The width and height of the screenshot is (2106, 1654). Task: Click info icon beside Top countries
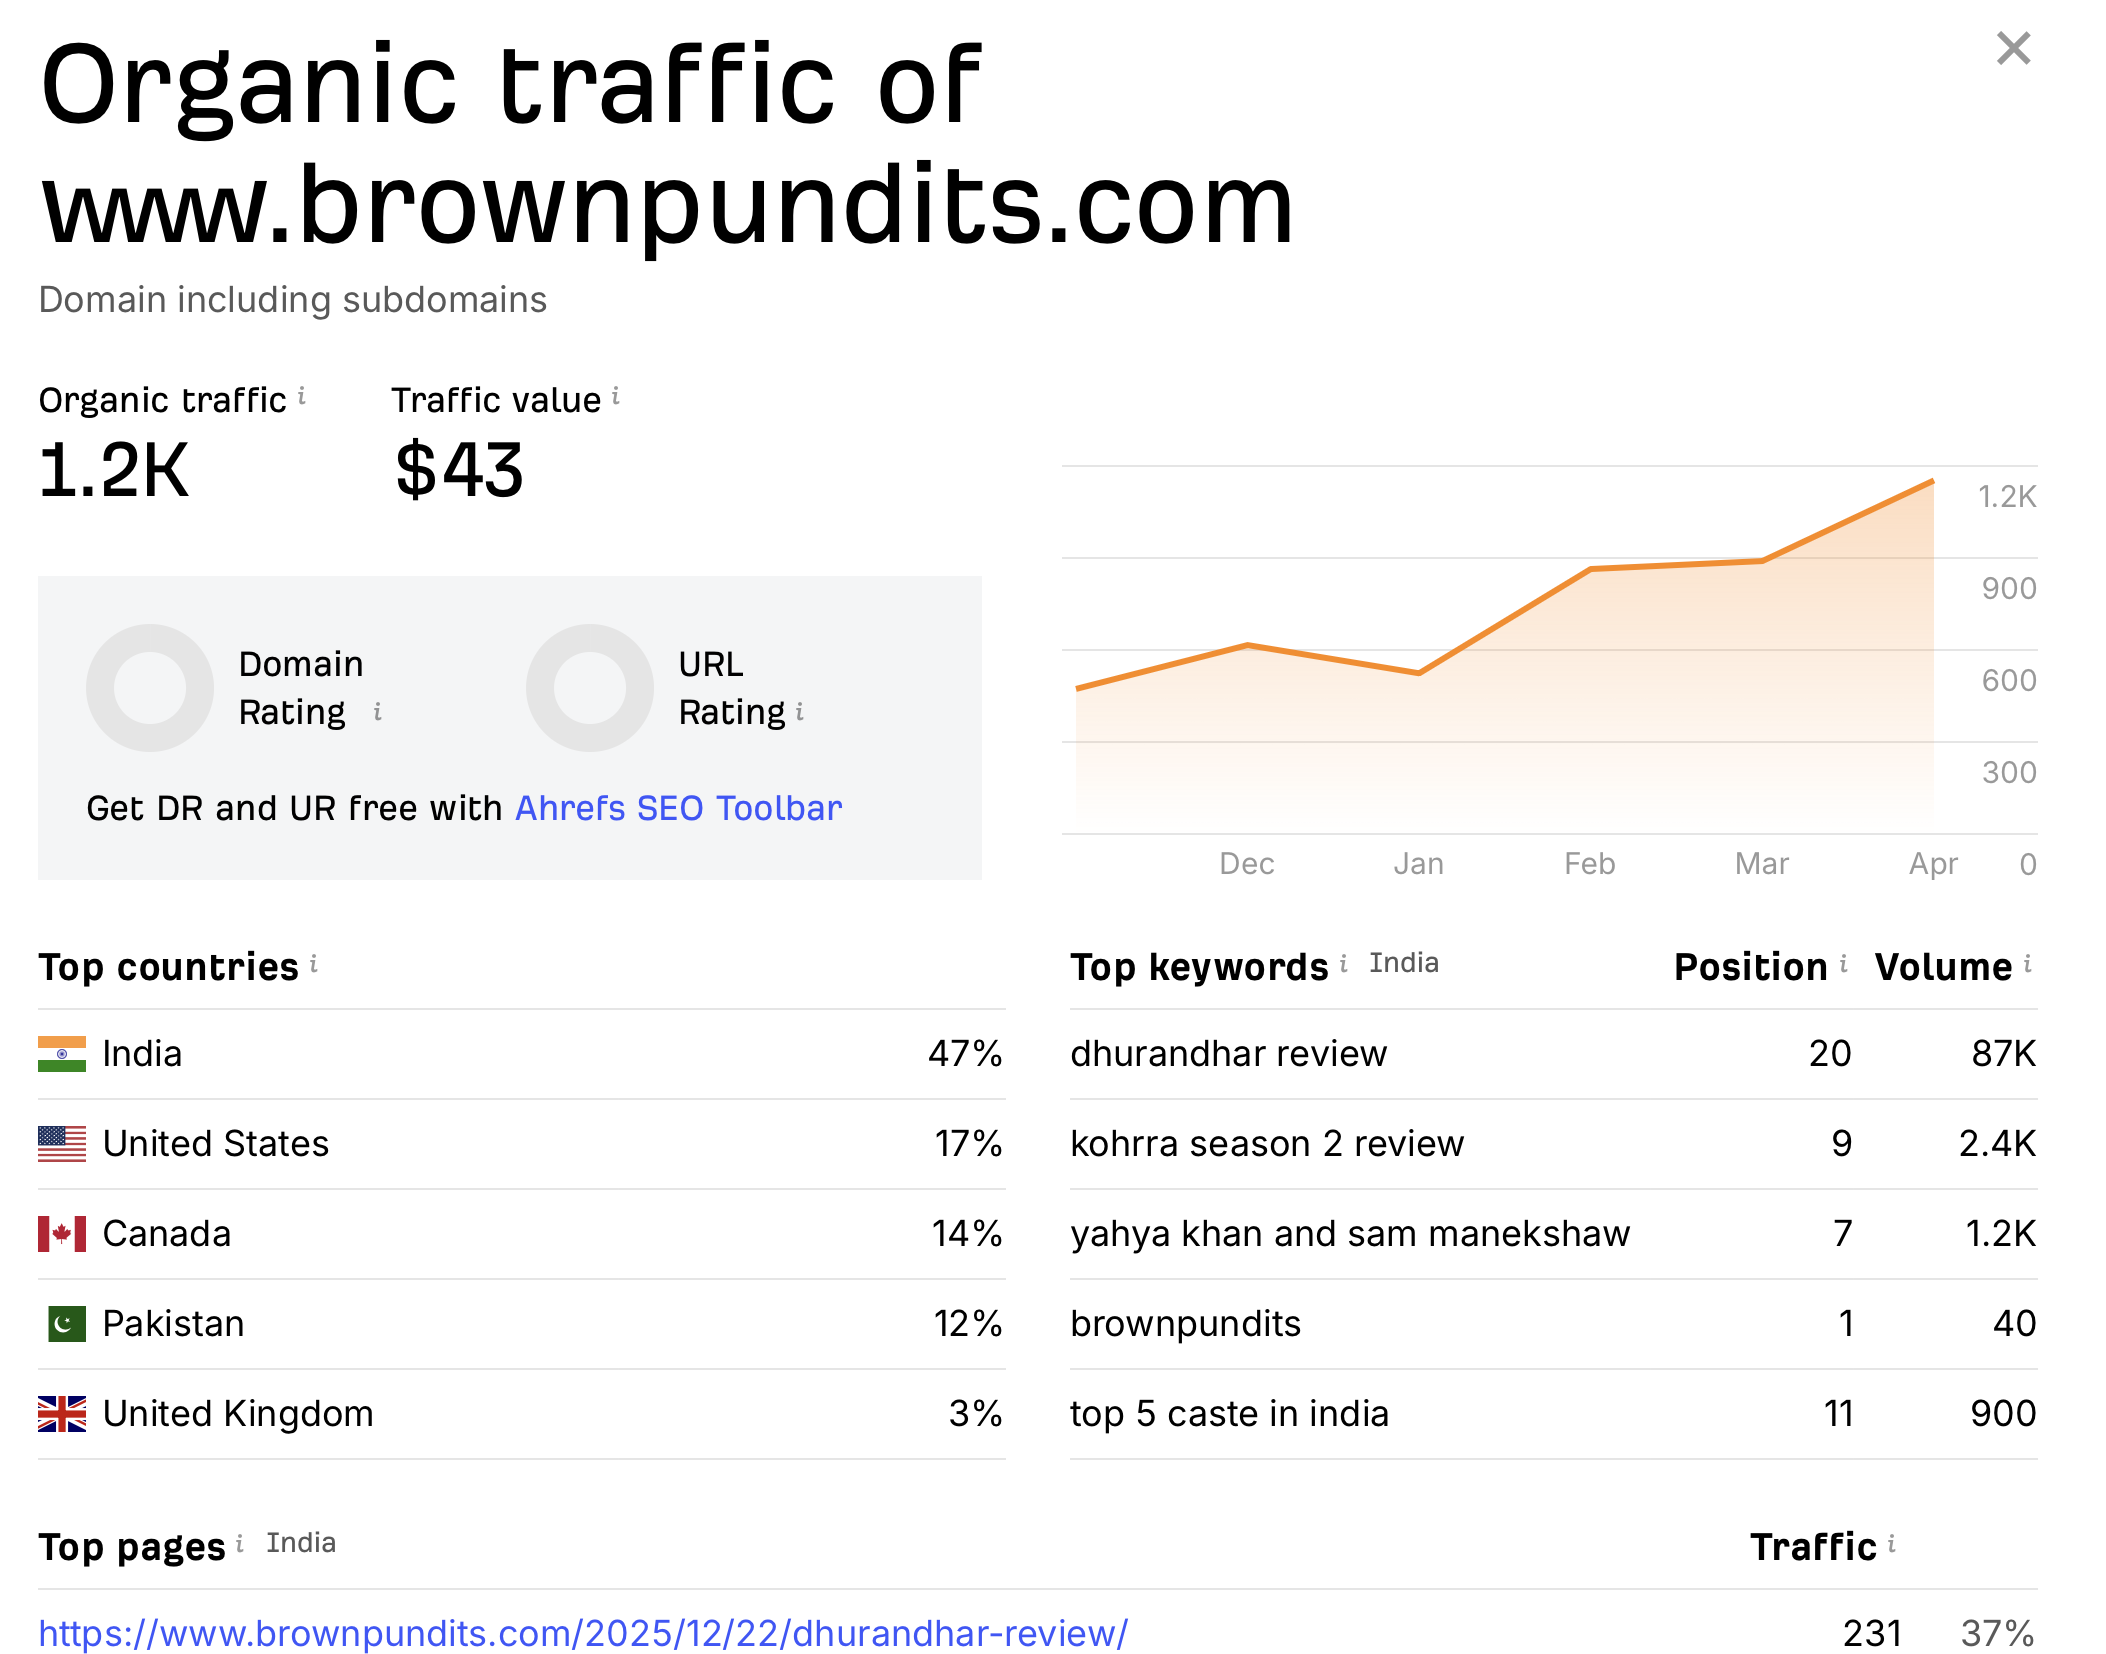click(314, 964)
